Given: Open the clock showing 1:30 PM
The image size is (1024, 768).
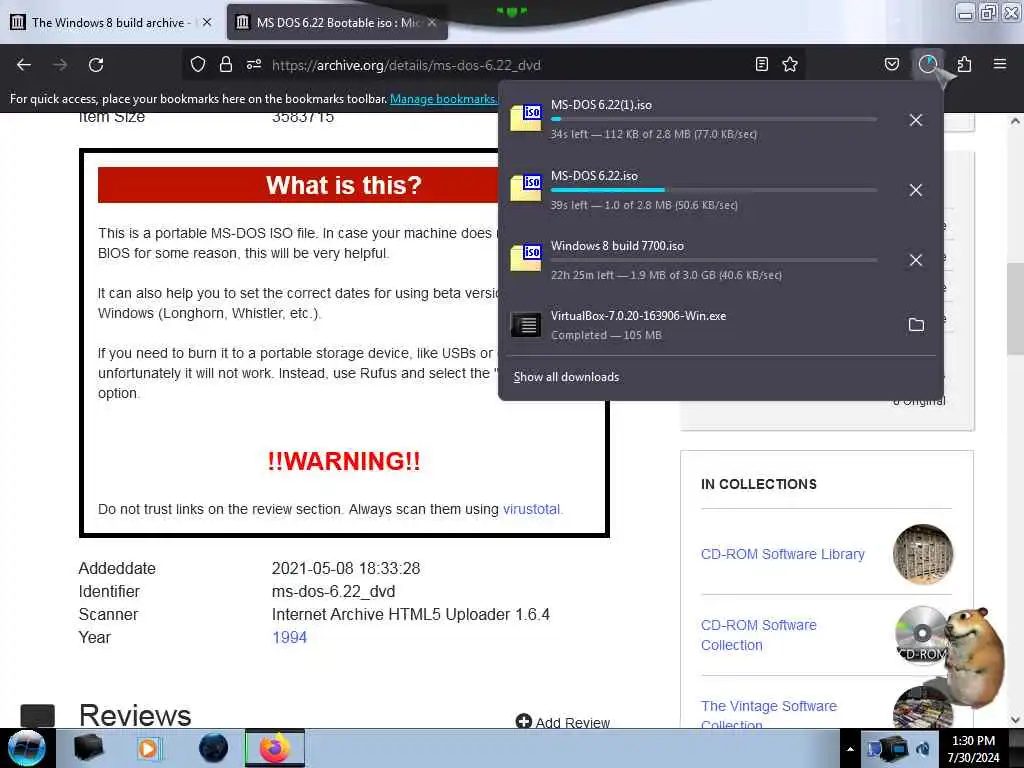Looking at the screenshot, I should [973, 749].
